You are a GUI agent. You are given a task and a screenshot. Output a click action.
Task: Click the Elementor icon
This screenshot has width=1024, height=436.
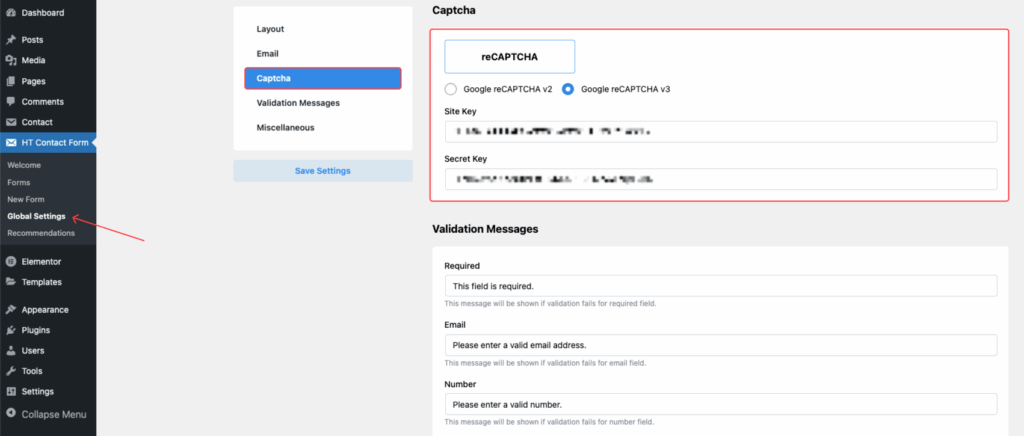(11, 261)
